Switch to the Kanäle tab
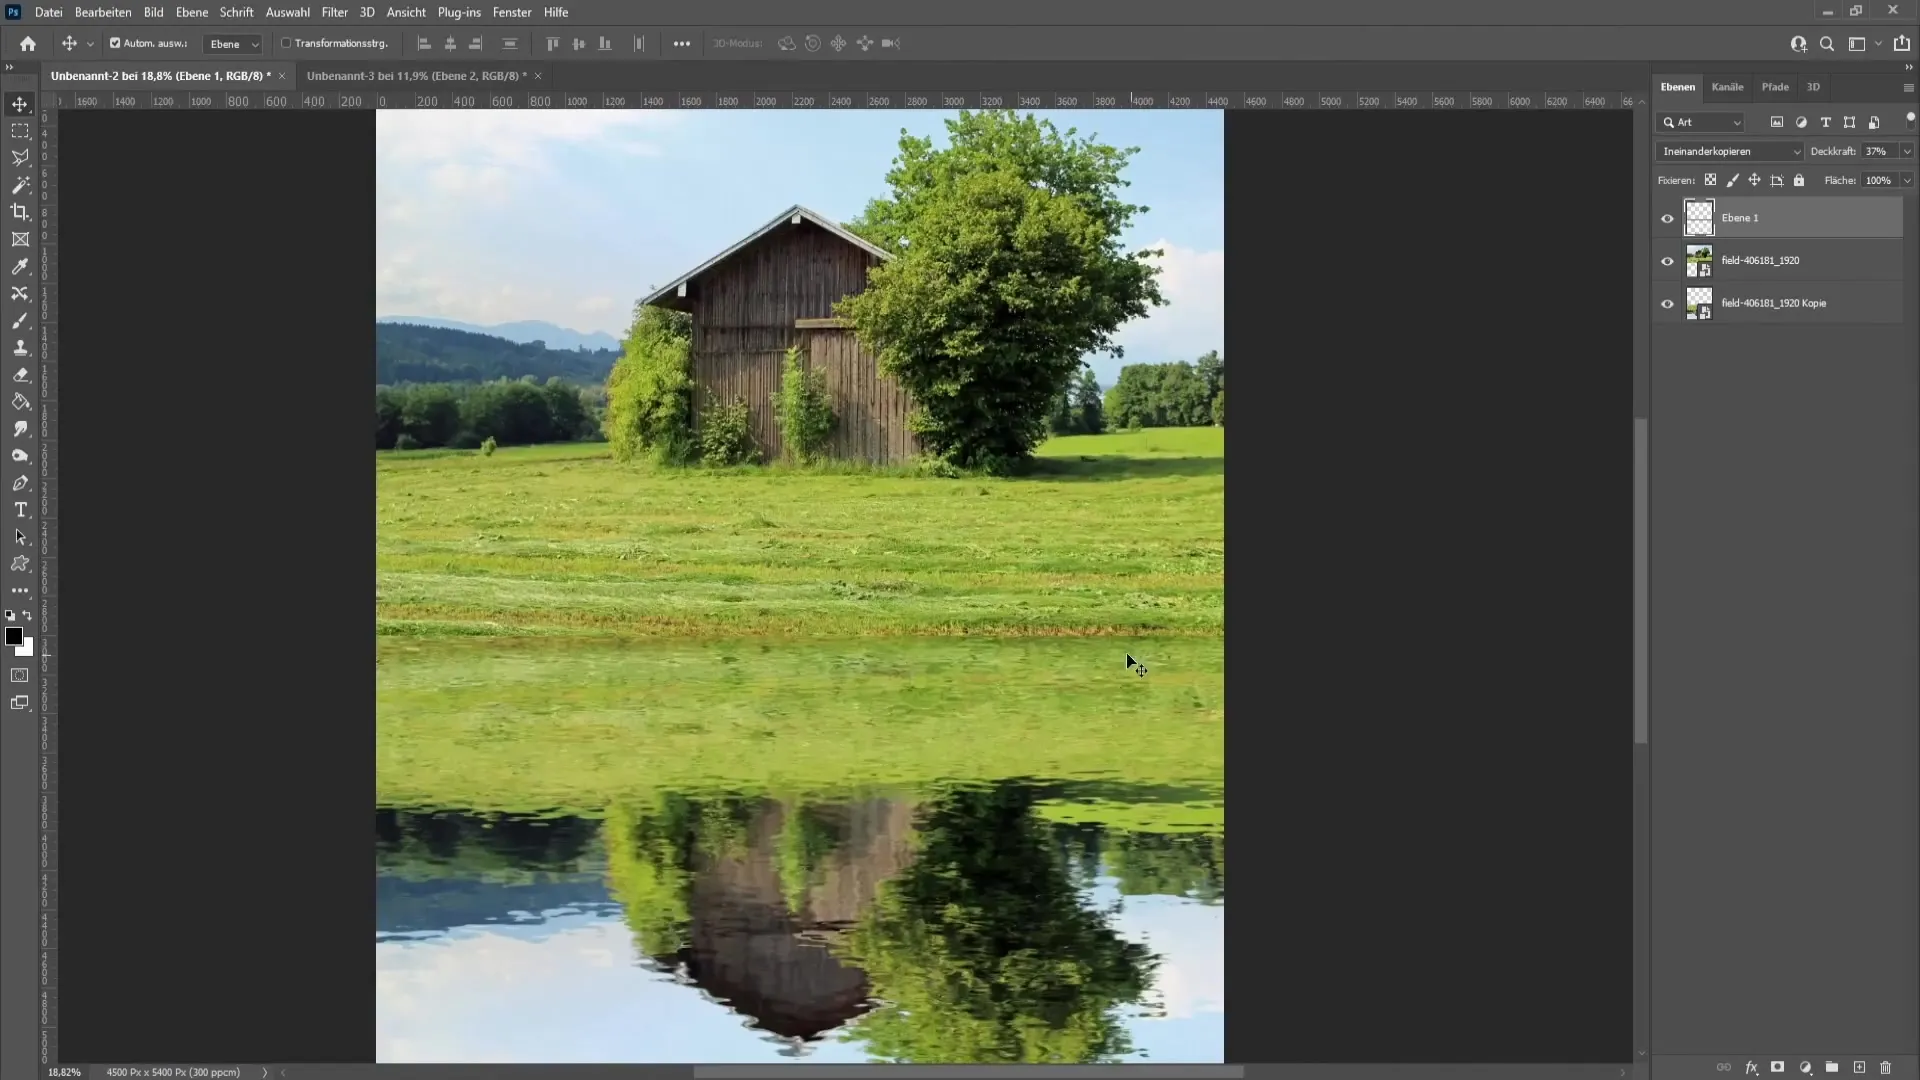This screenshot has height=1080, width=1920. tap(1730, 86)
